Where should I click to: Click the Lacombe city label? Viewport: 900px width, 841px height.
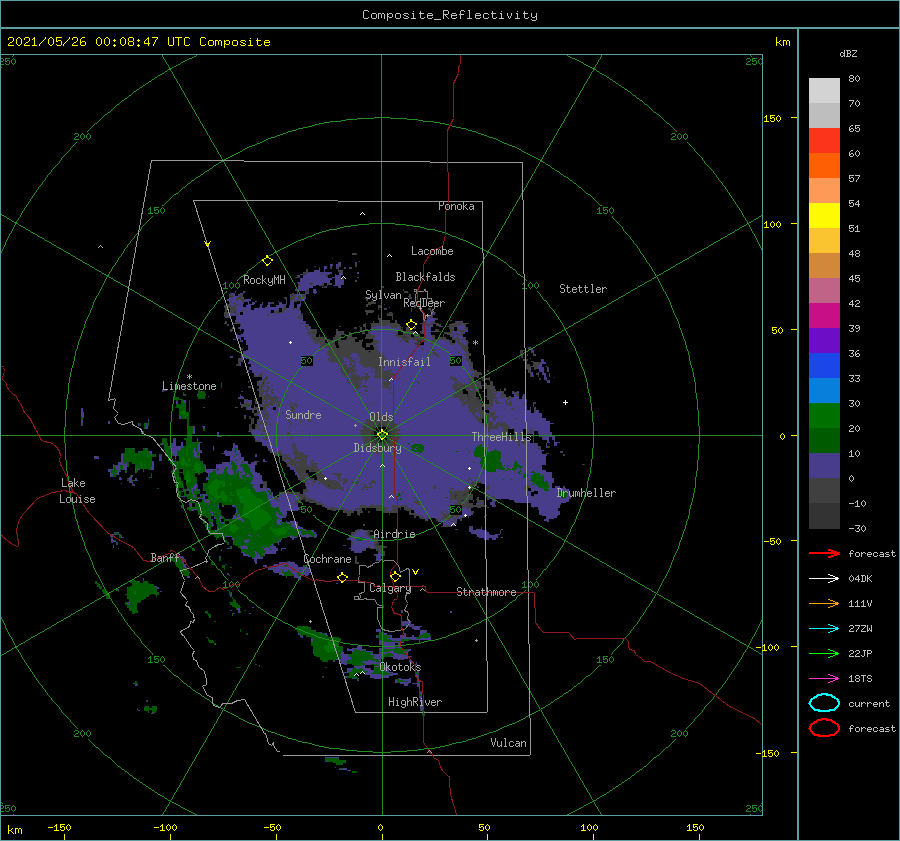tap(432, 251)
